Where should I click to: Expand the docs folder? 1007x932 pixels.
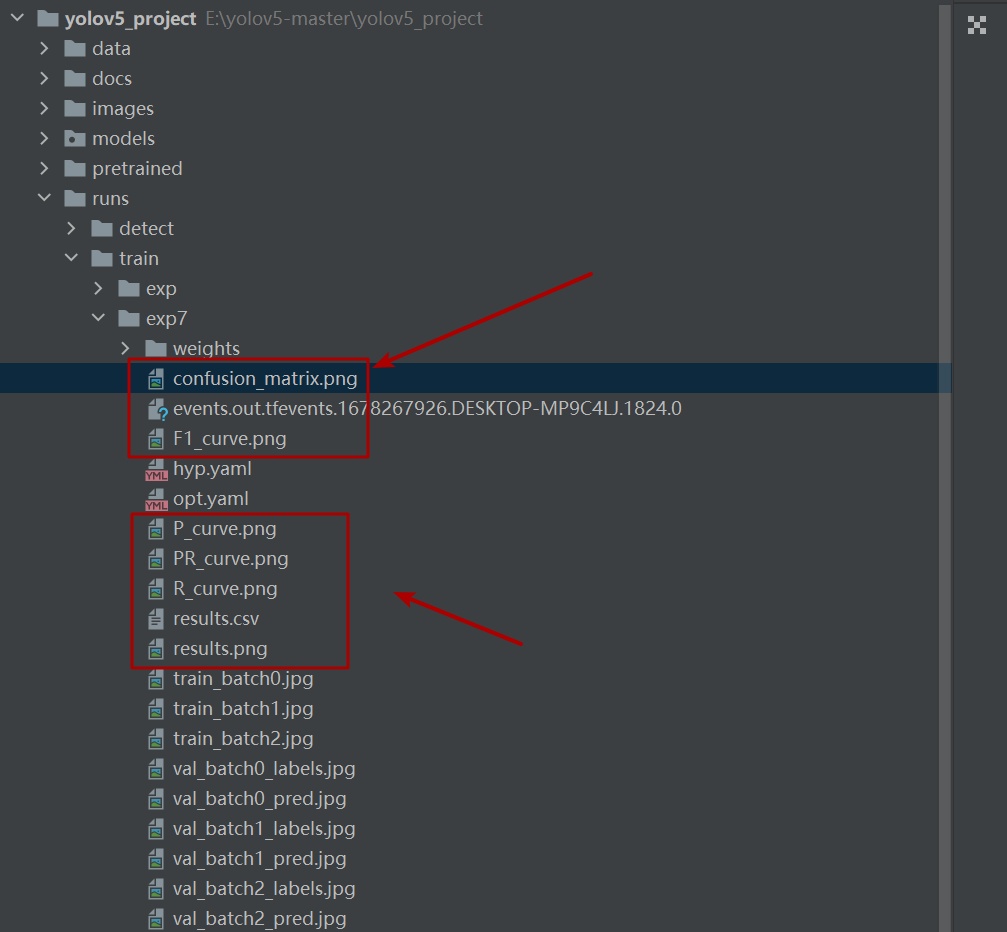click(44, 78)
